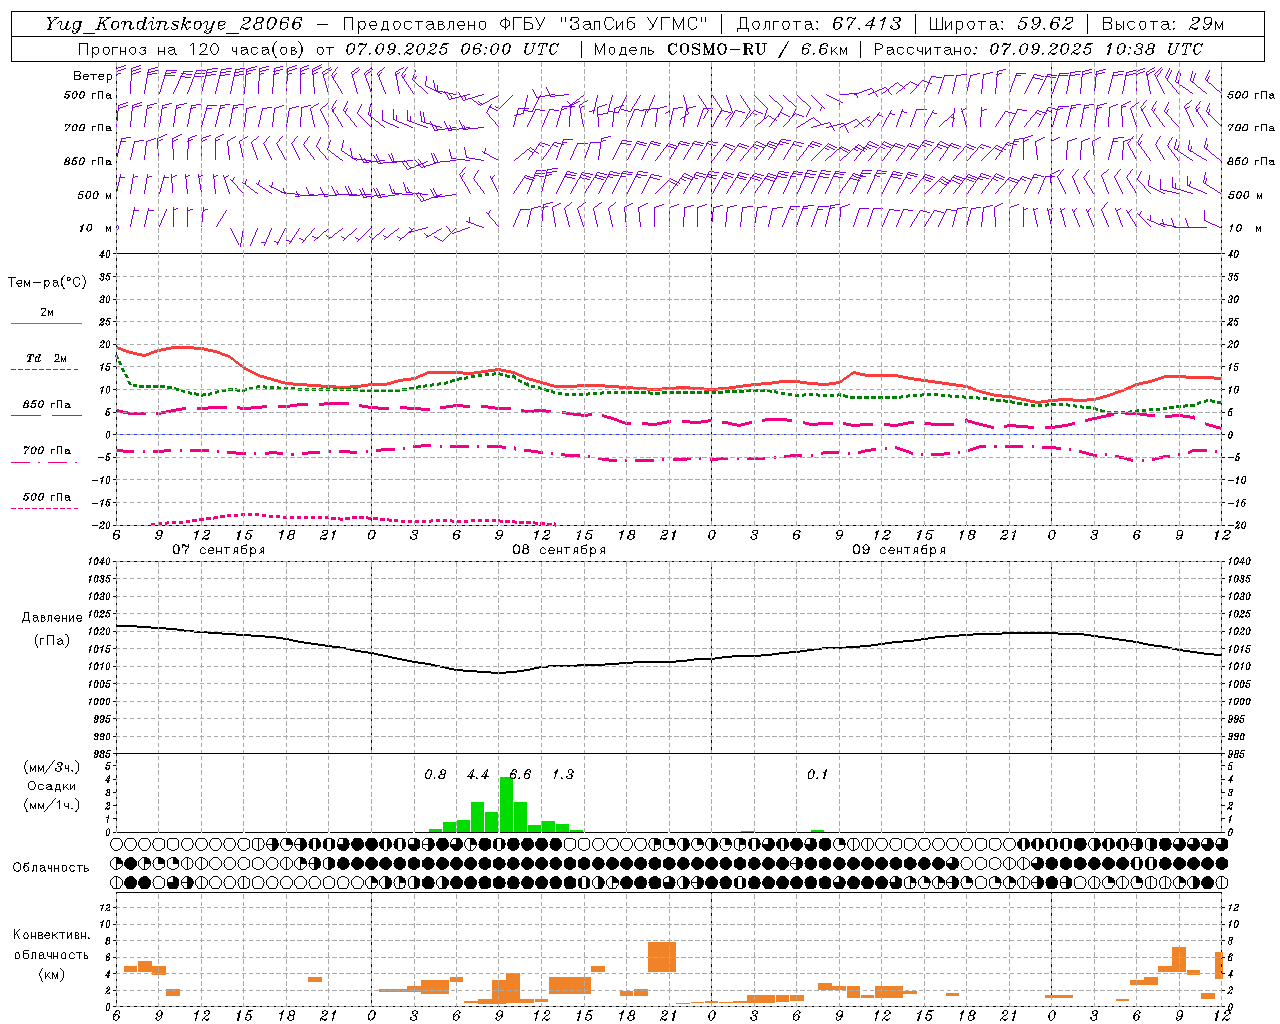The image size is (1280, 1024).
Task: Click the 08 сентября date label
Action: pos(559,550)
